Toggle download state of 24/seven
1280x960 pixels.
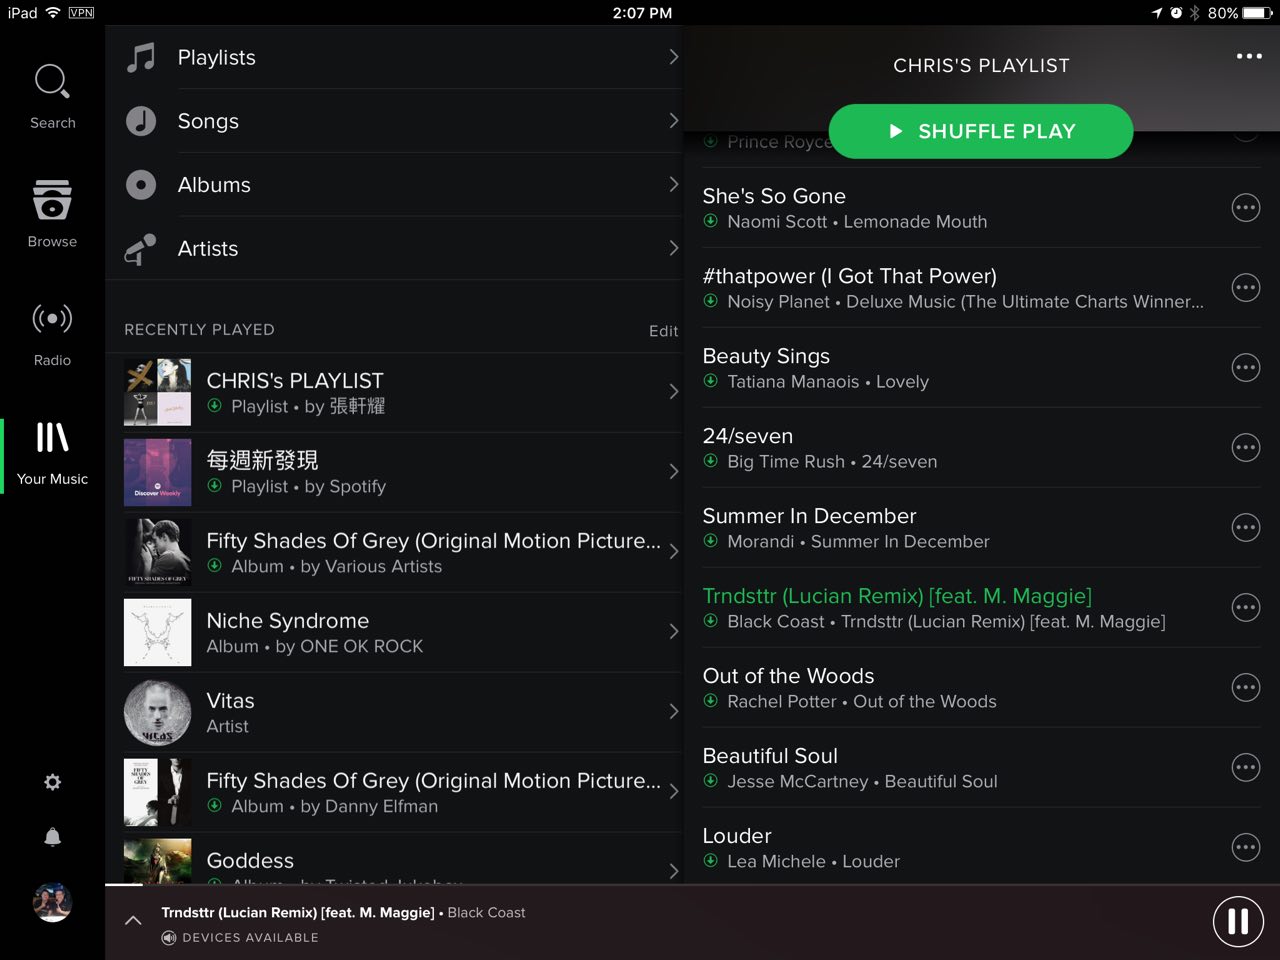point(710,461)
